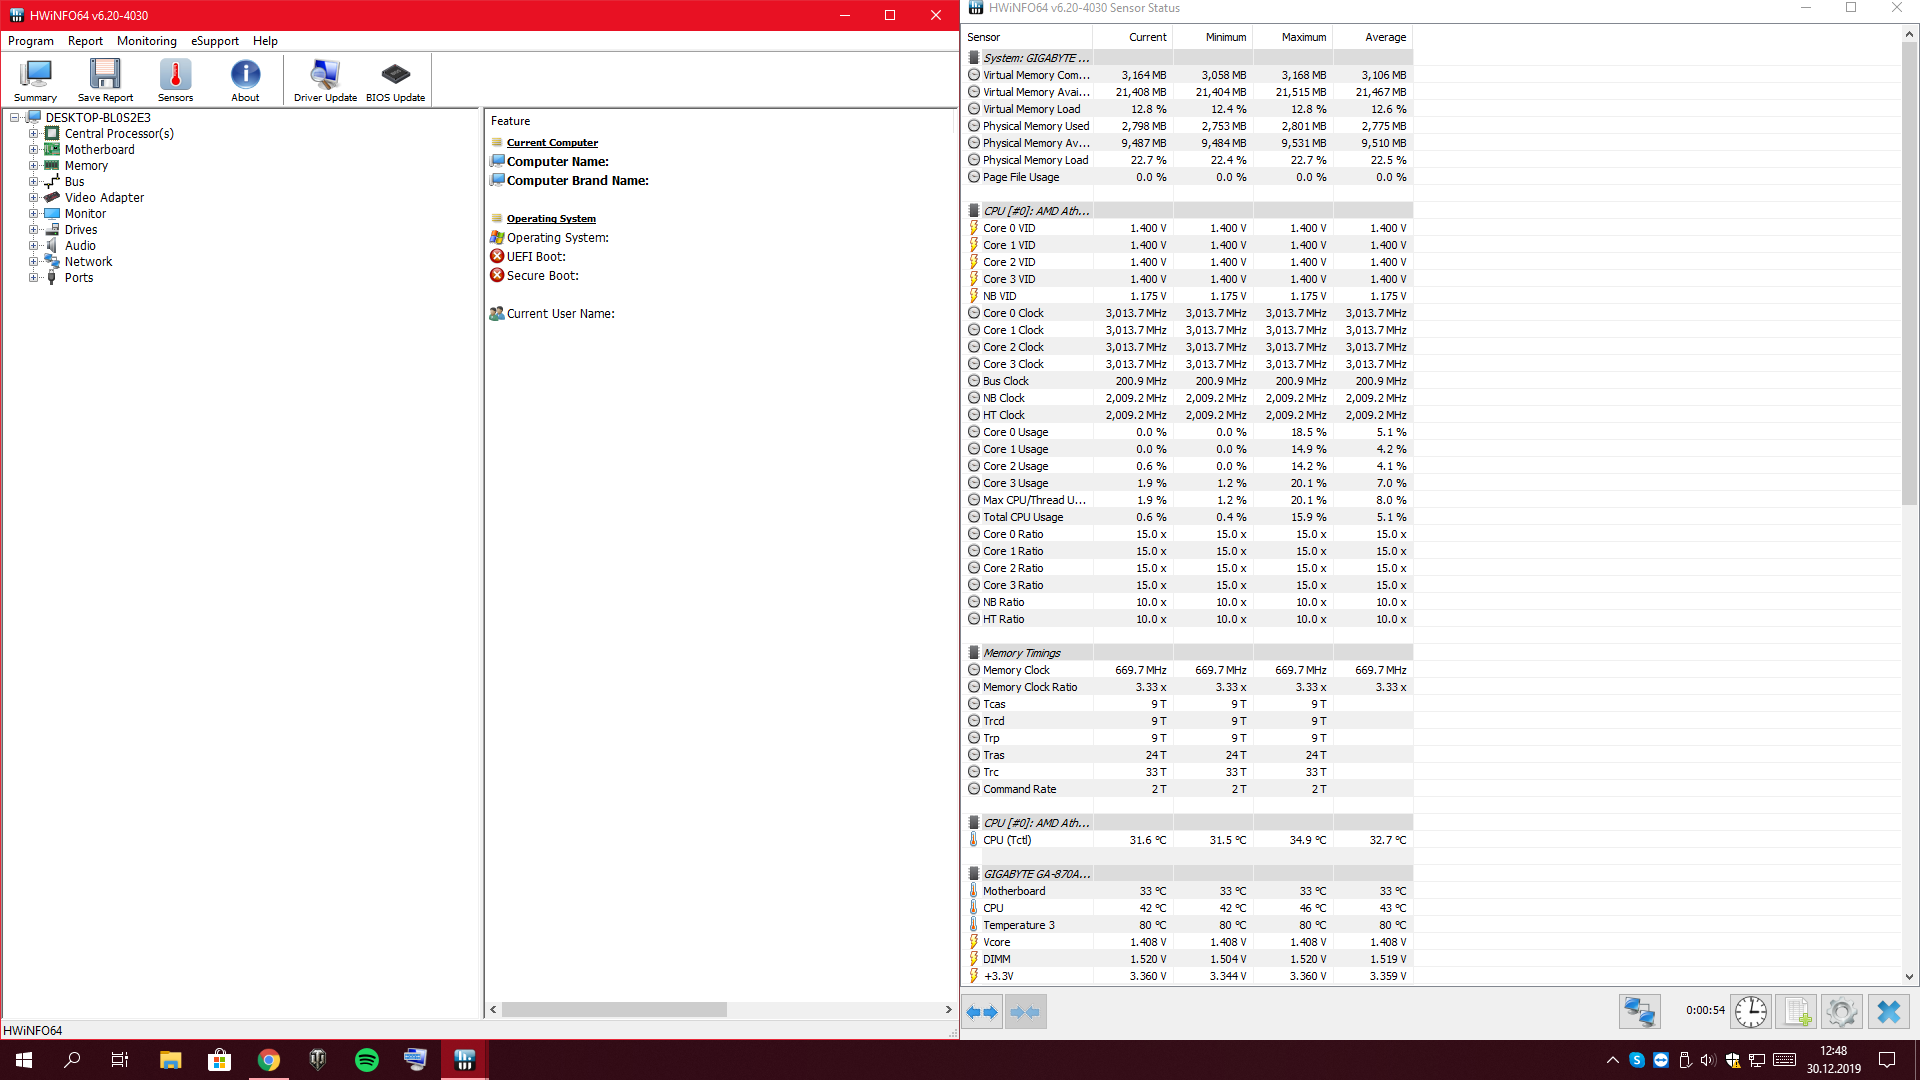Click the sensor settings gear icon

[1841, 1012]
